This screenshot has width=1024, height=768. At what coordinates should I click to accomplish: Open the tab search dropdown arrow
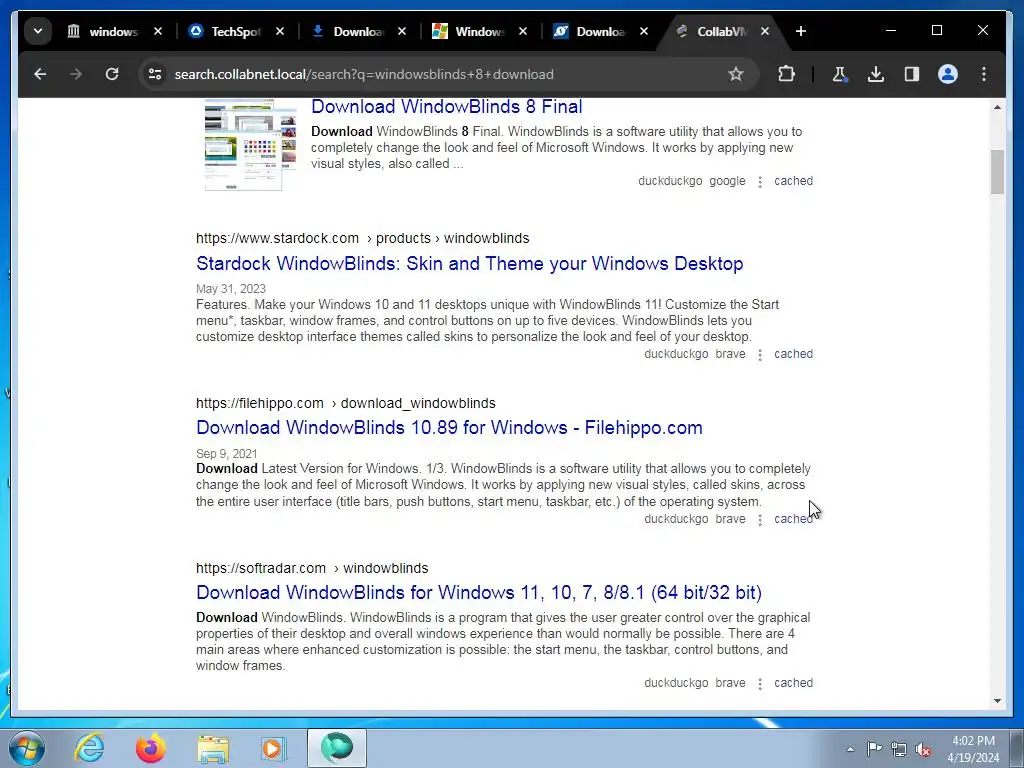pyautogui.click(x=38, y=31)
